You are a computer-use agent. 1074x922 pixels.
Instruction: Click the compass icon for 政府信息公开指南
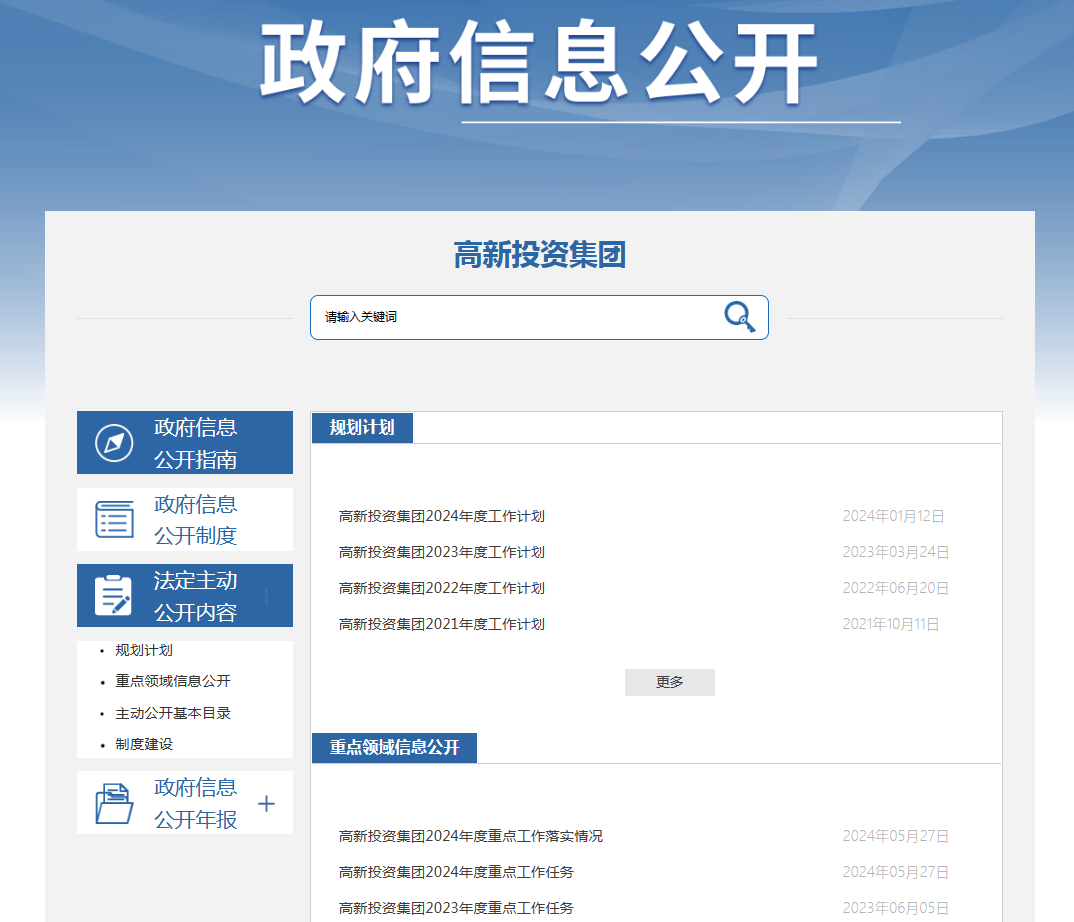click(114, 443)
